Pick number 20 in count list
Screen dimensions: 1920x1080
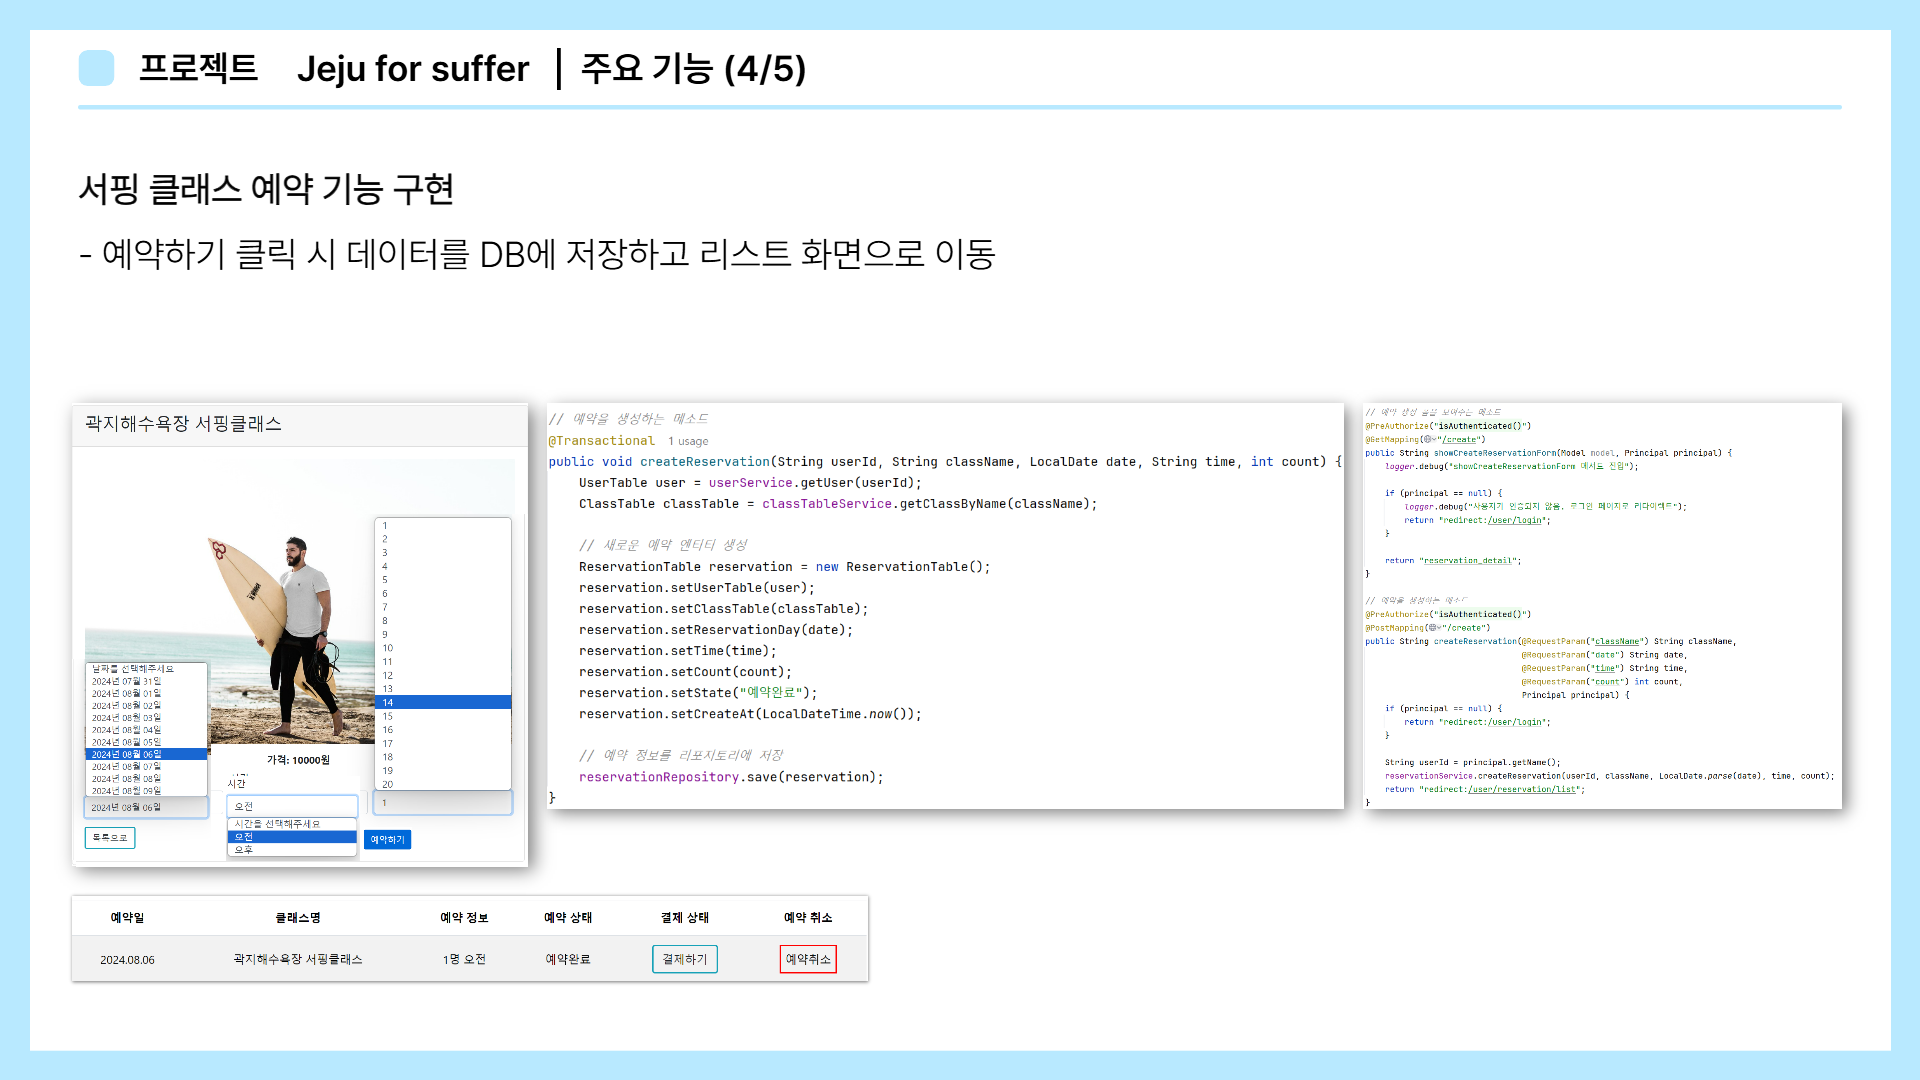[388, 784]
